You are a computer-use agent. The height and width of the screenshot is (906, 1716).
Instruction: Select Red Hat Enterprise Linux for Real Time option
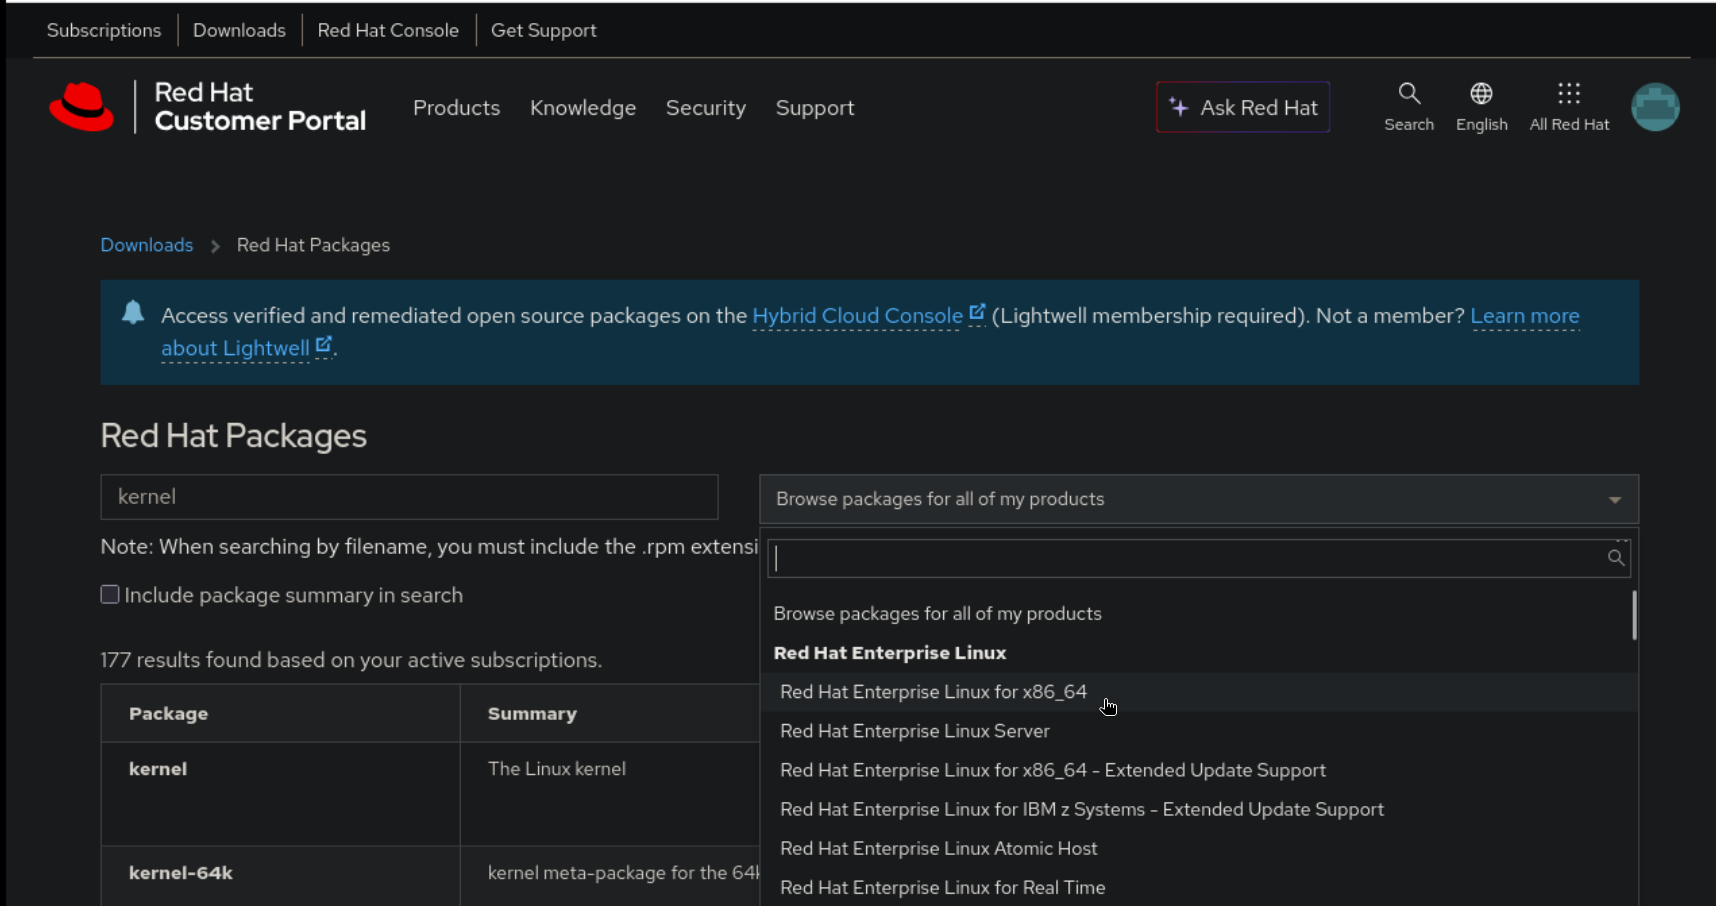(1199, 887)
